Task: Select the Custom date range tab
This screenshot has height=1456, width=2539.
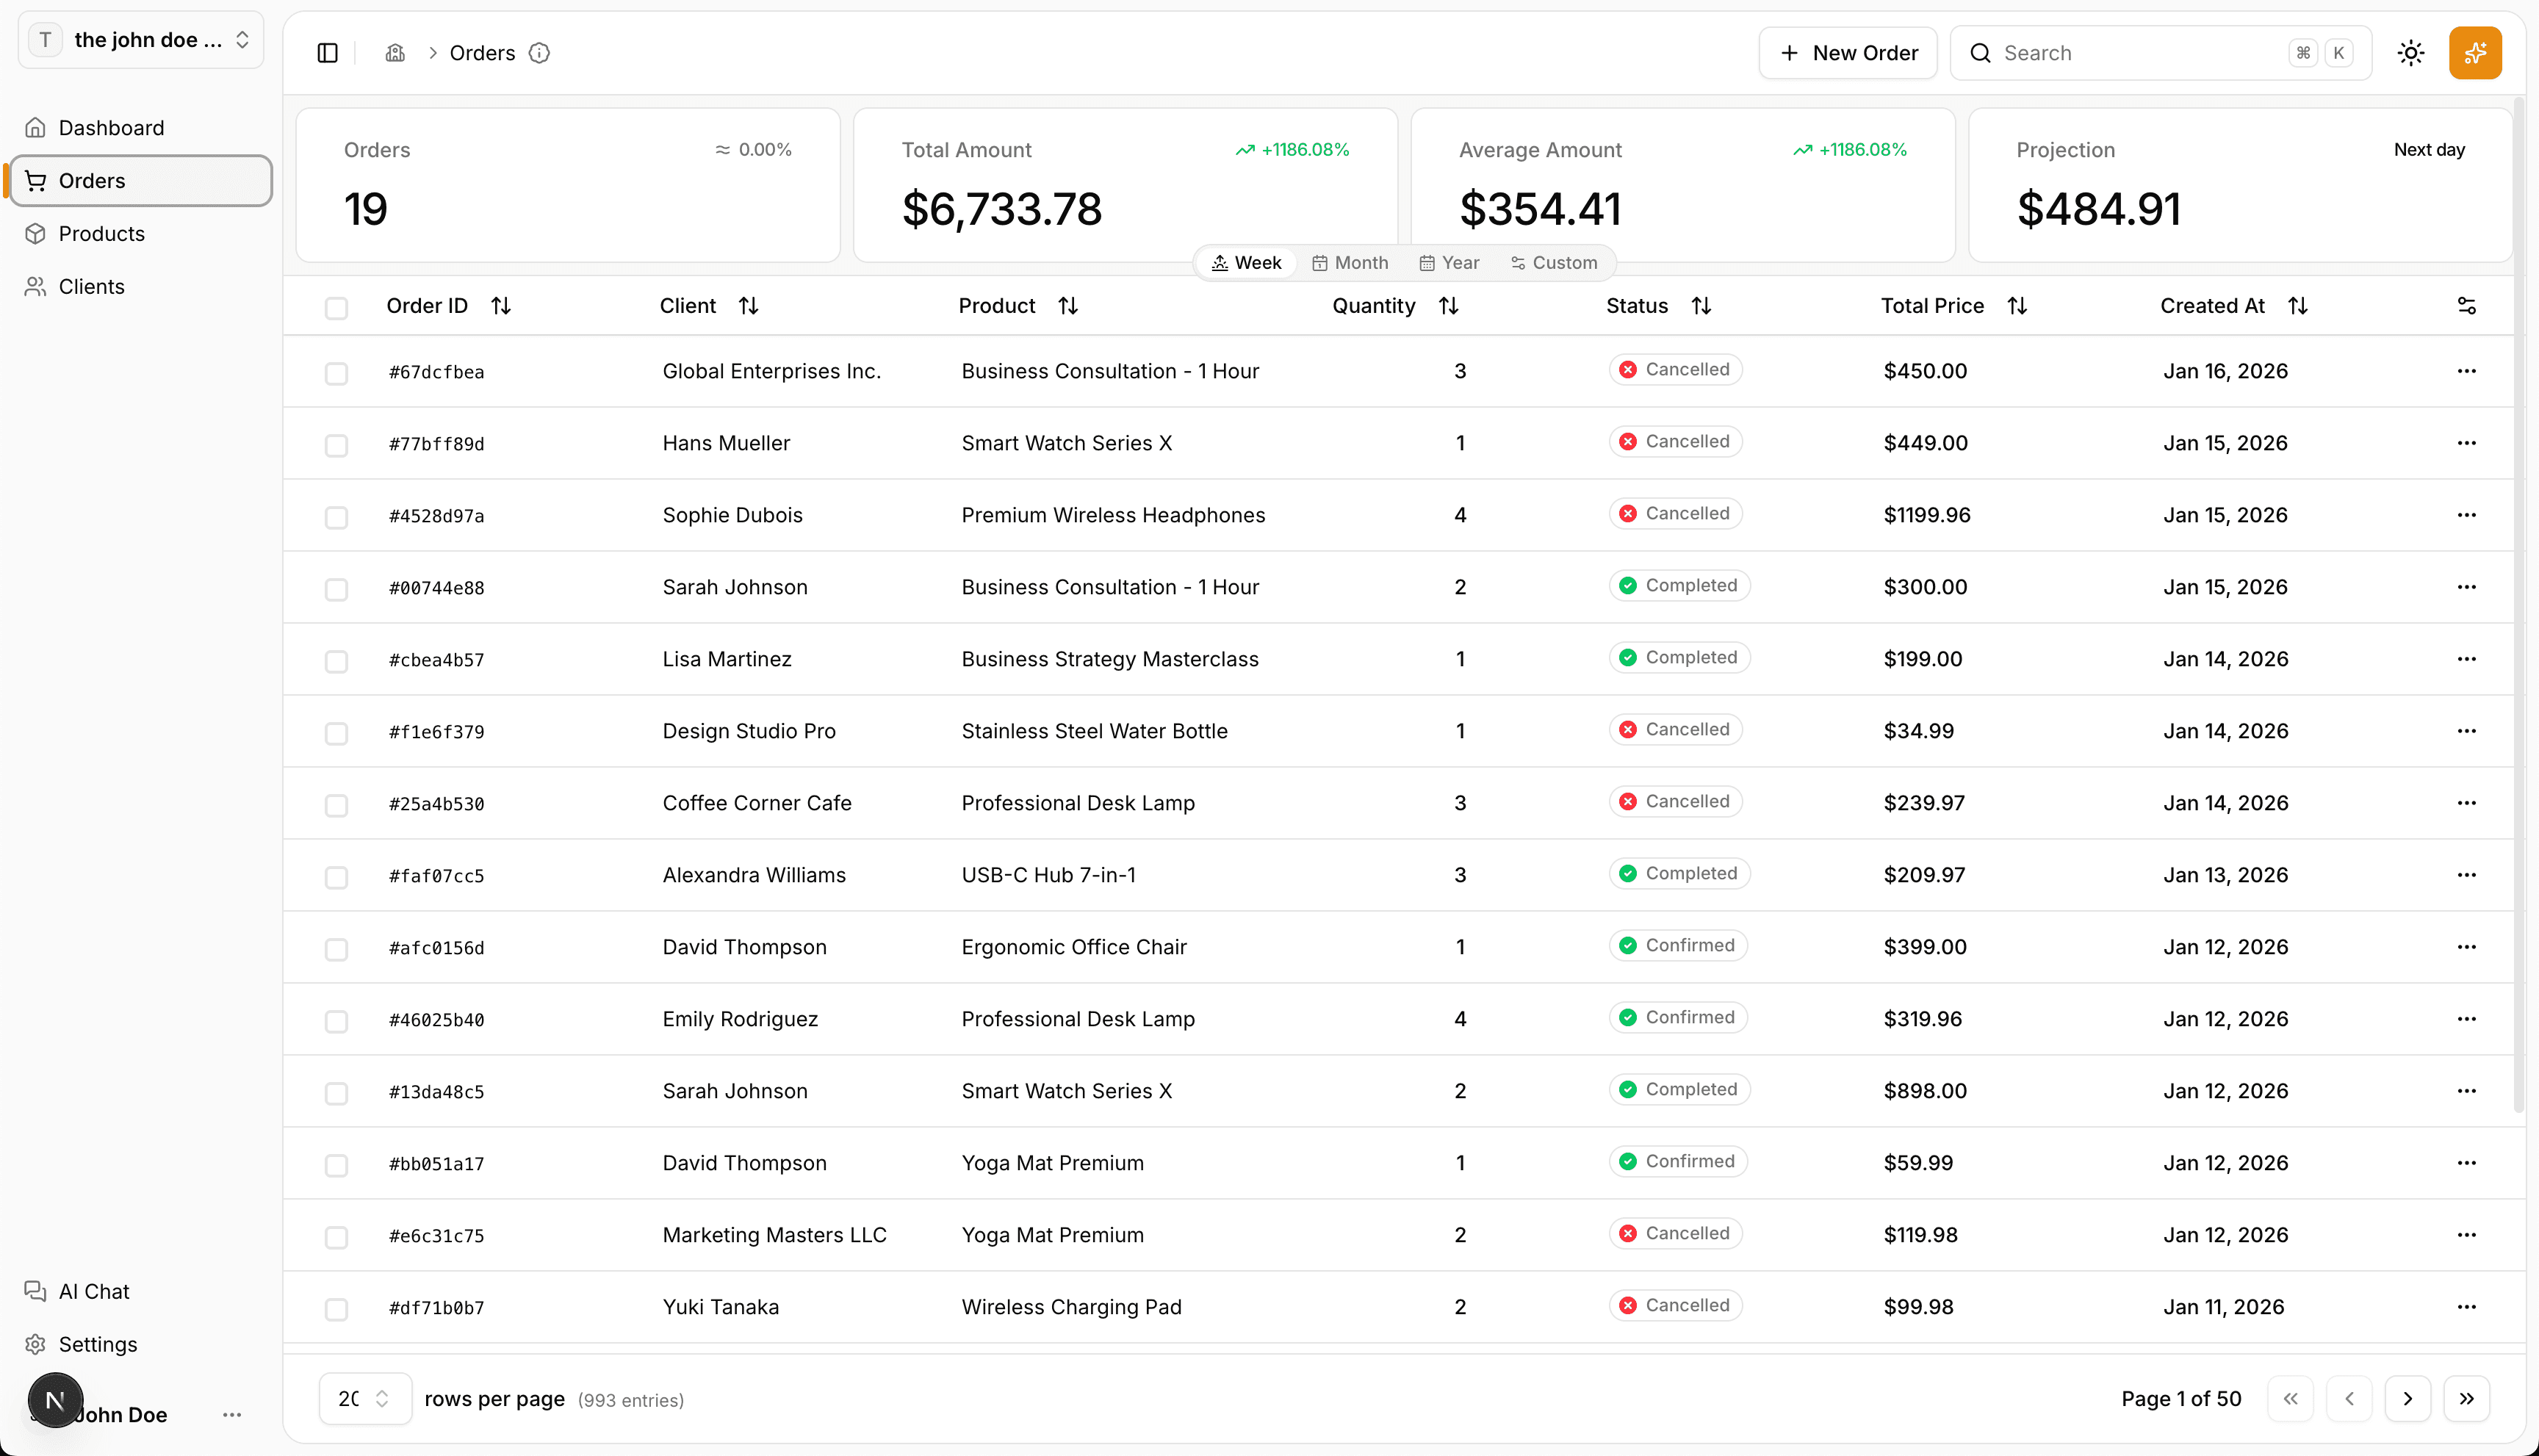Action: pos(1552,263)
